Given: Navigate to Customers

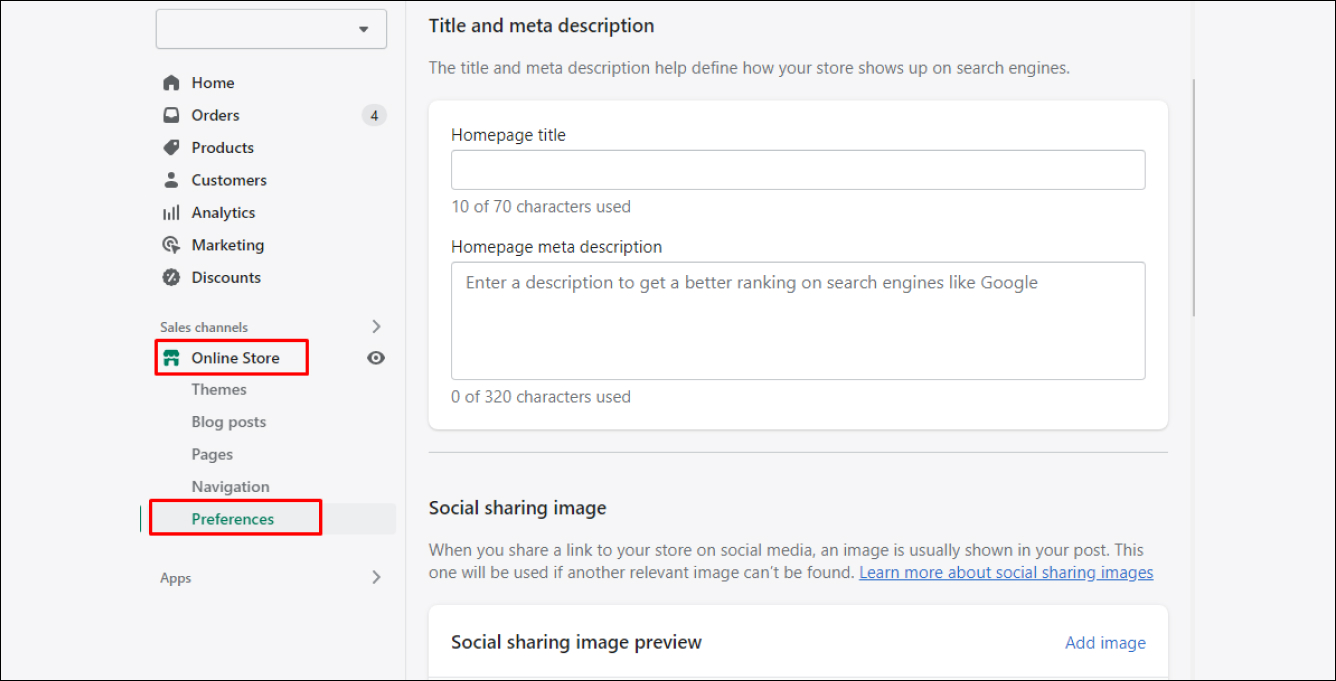Looking at the screenshot, I should point(229,180).
